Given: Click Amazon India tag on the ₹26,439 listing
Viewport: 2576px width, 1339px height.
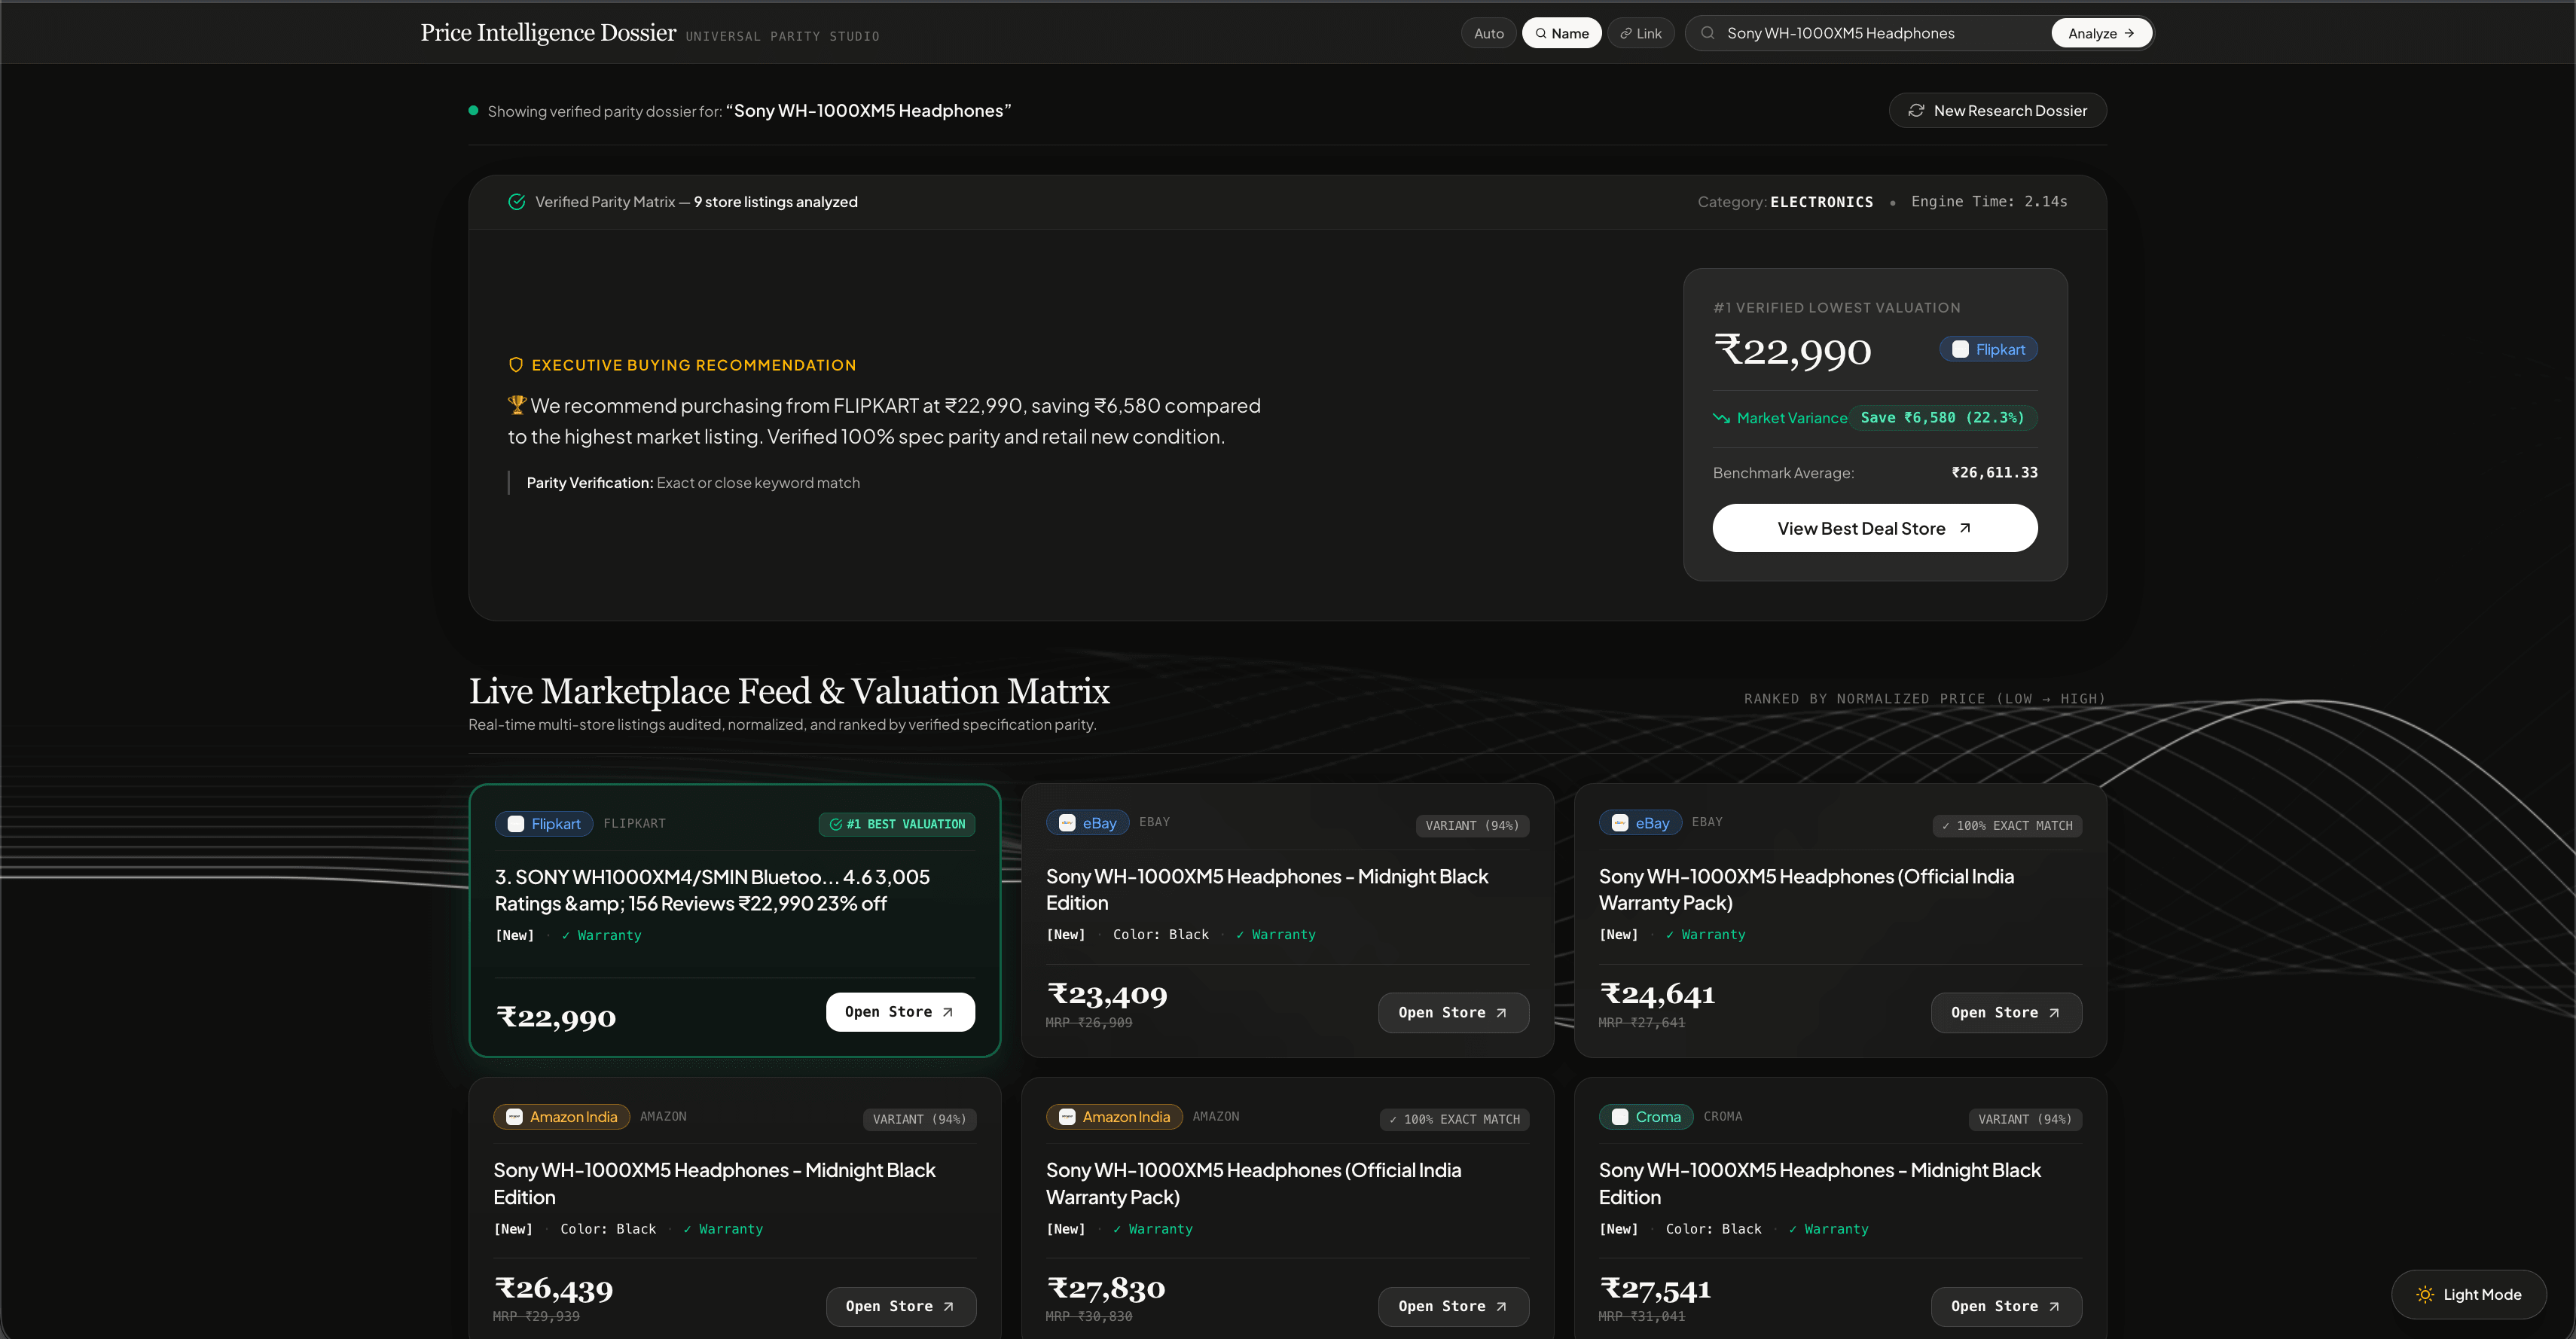Looking at the screenshot, I should coord(561,1116).
